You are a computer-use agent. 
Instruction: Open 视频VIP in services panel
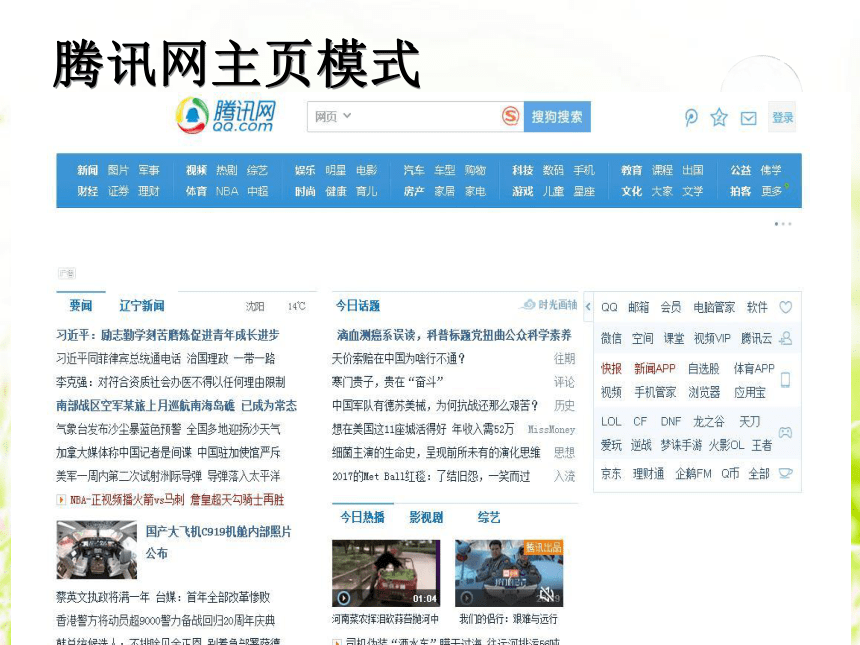[x=712, y=338]
